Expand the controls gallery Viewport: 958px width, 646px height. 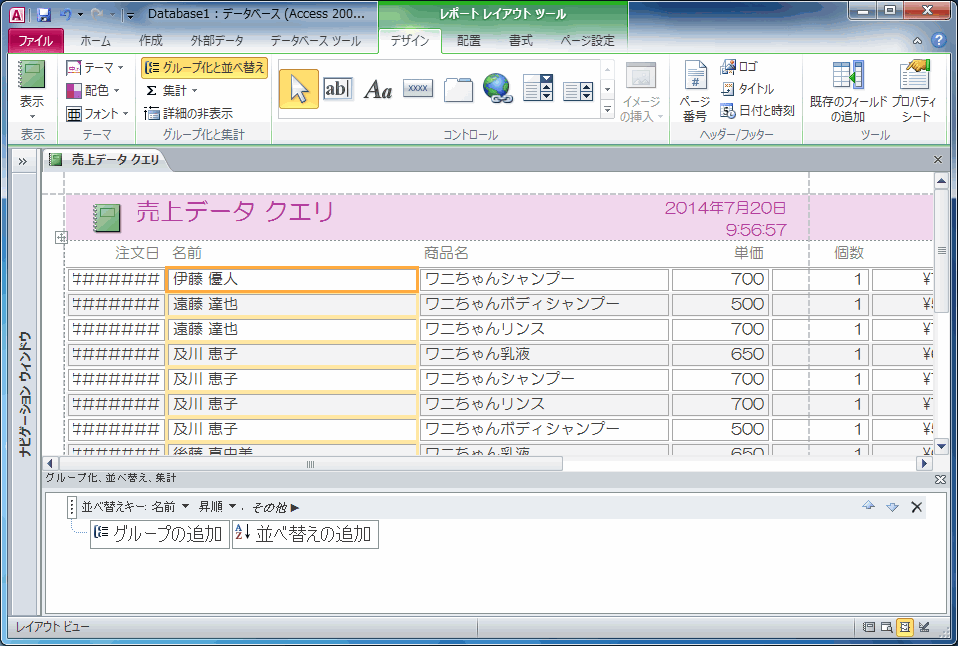pyautogui.click(x=607, y=109)
